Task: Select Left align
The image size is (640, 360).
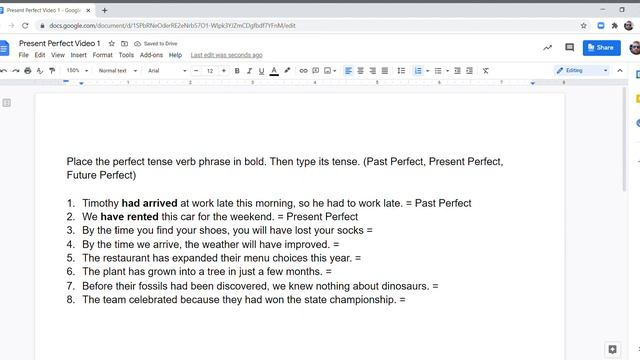Action: pos(348,71)
